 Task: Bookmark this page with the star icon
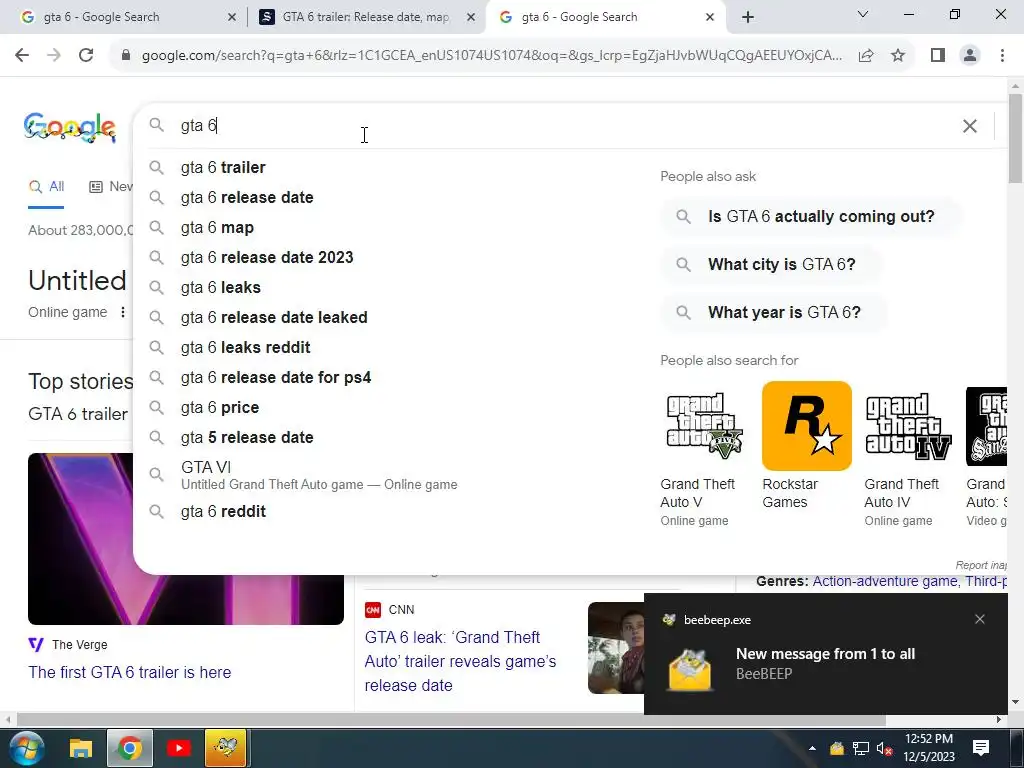tap(898, 56)
